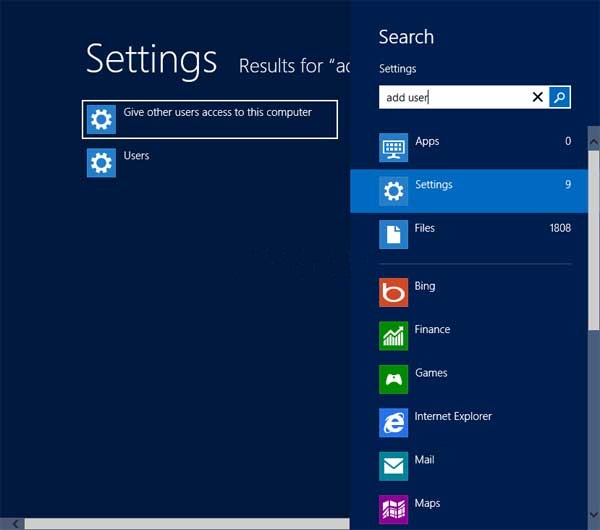Click the vertical scrollbar thumb in search pane
The width and height of the screenshot is (600, 530).
[594, 240]
